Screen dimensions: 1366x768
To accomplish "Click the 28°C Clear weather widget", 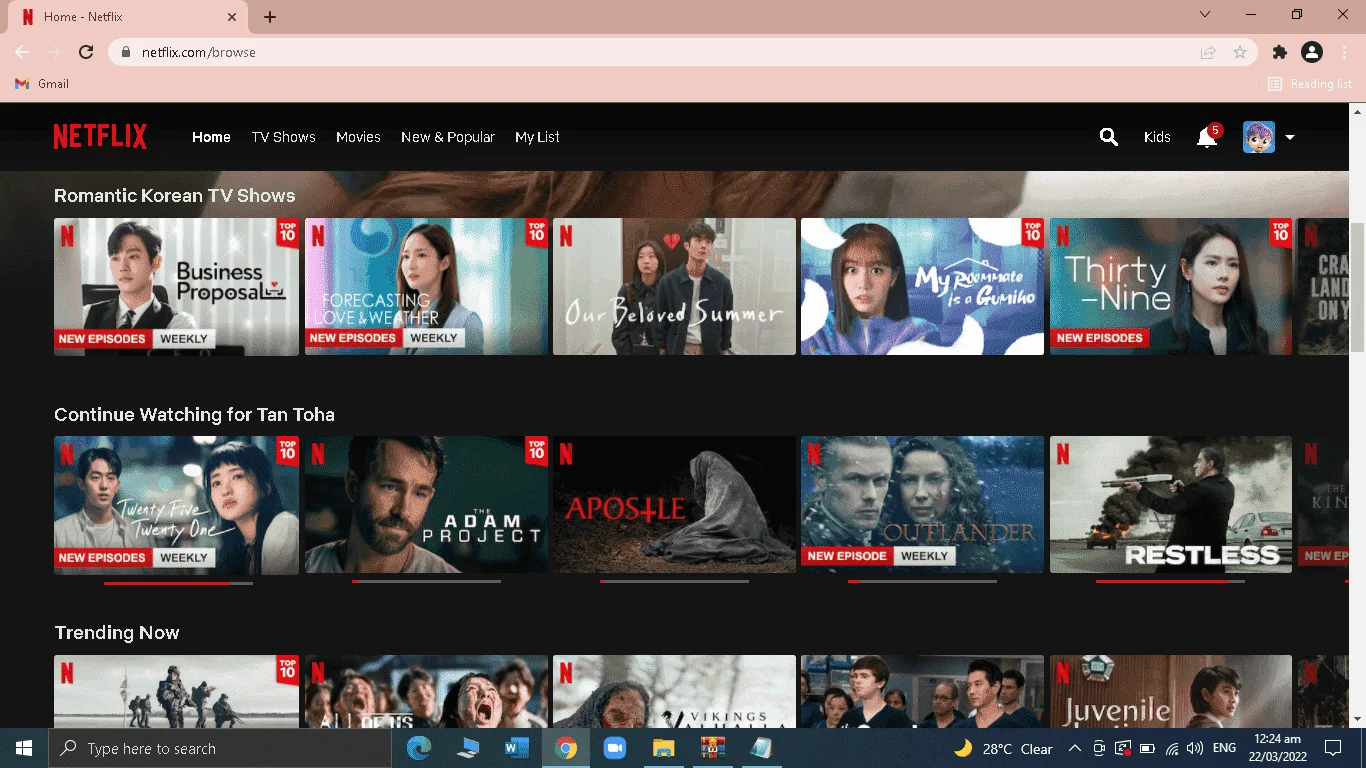I will [x=1003, y=748].
